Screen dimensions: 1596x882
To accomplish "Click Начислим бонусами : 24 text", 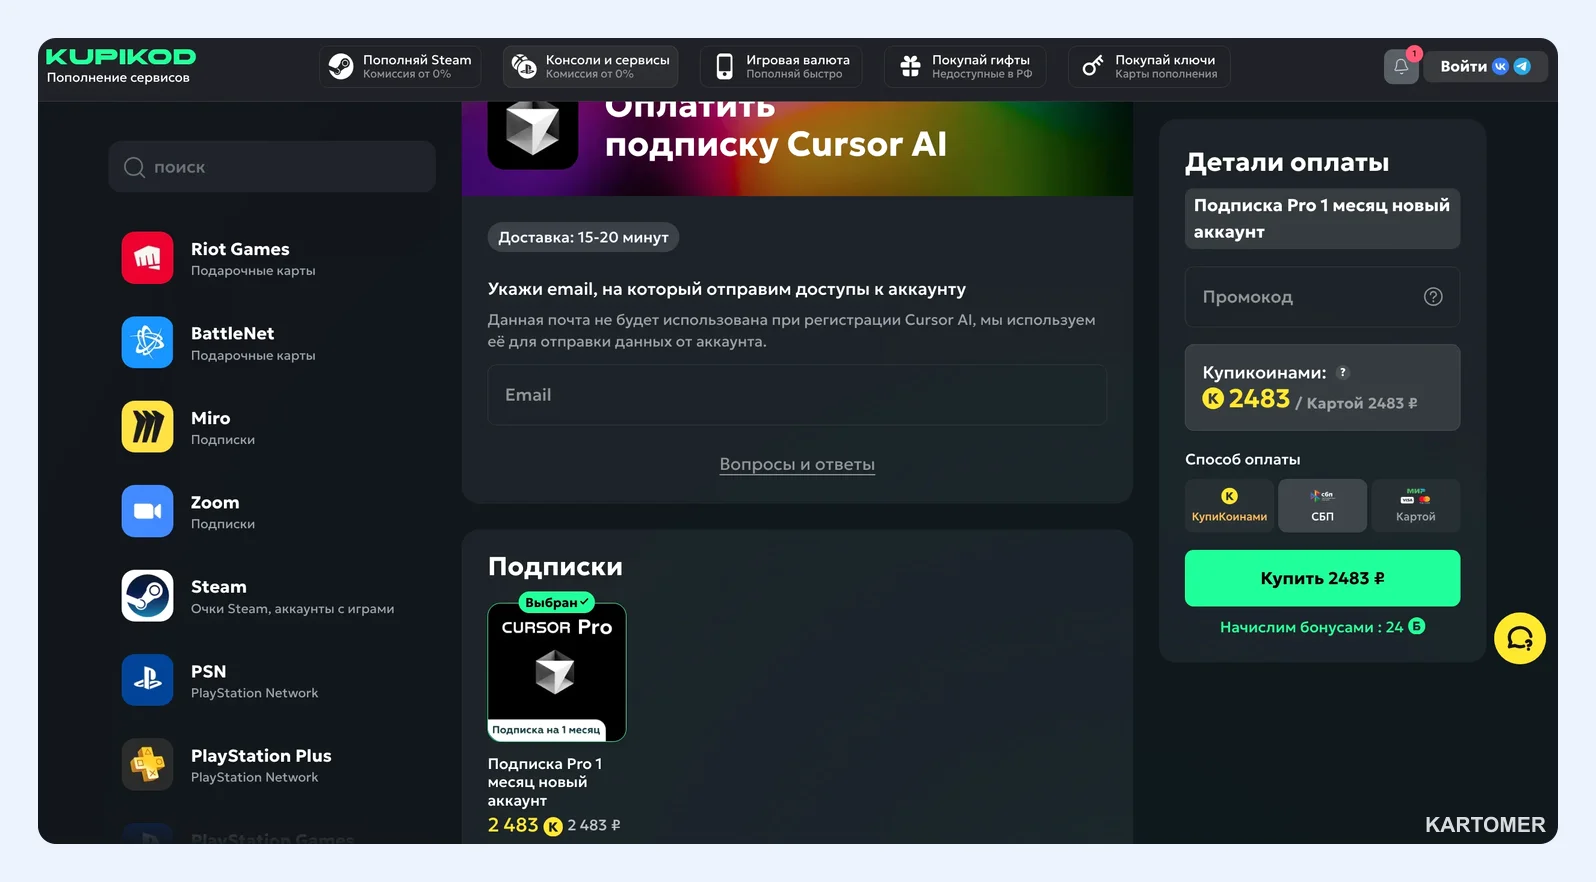I will (1311, 627).
